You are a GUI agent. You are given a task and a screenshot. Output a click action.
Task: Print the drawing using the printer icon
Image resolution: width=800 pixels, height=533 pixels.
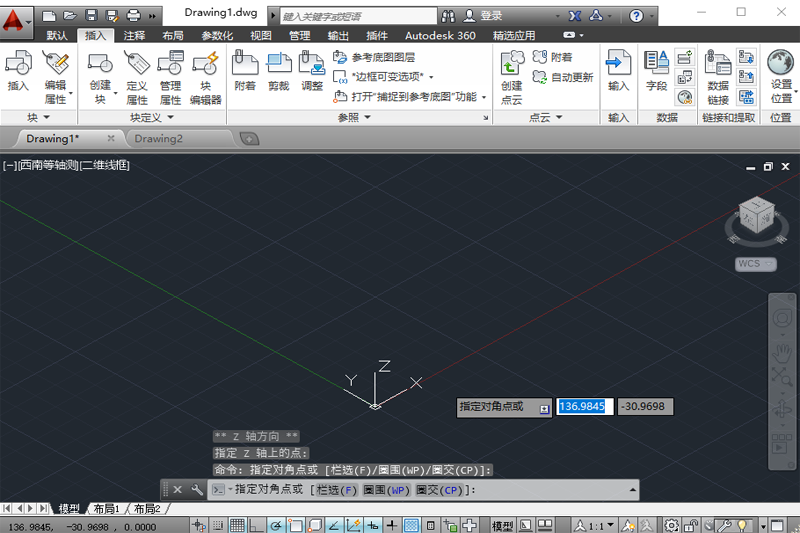click(133, 16)
